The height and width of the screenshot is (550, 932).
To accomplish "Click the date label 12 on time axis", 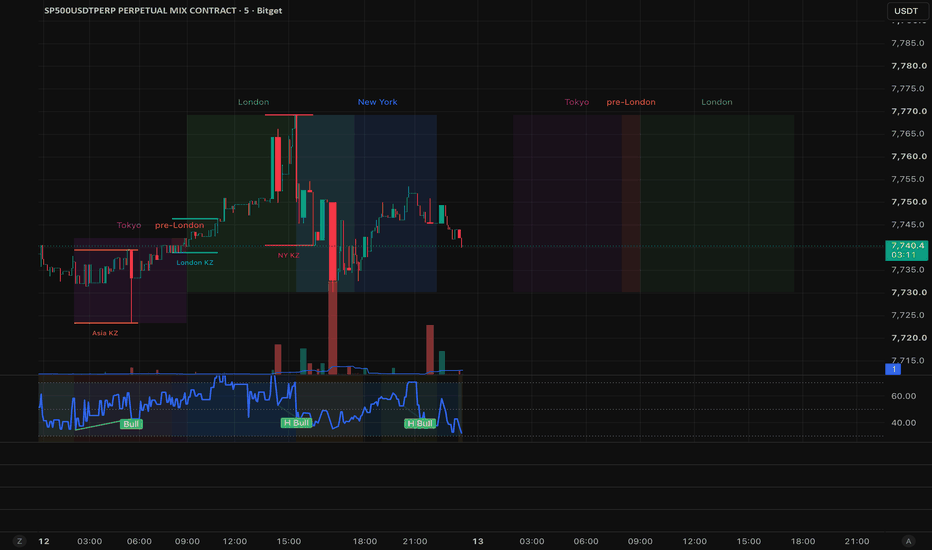I will (x=44, y=541).
